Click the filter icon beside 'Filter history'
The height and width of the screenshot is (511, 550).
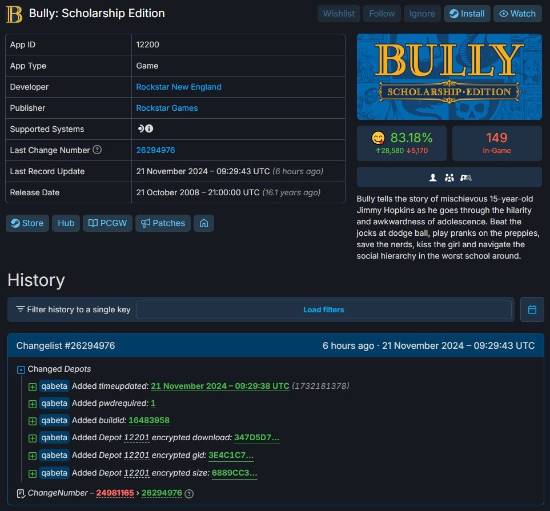(x=20, y=309)
